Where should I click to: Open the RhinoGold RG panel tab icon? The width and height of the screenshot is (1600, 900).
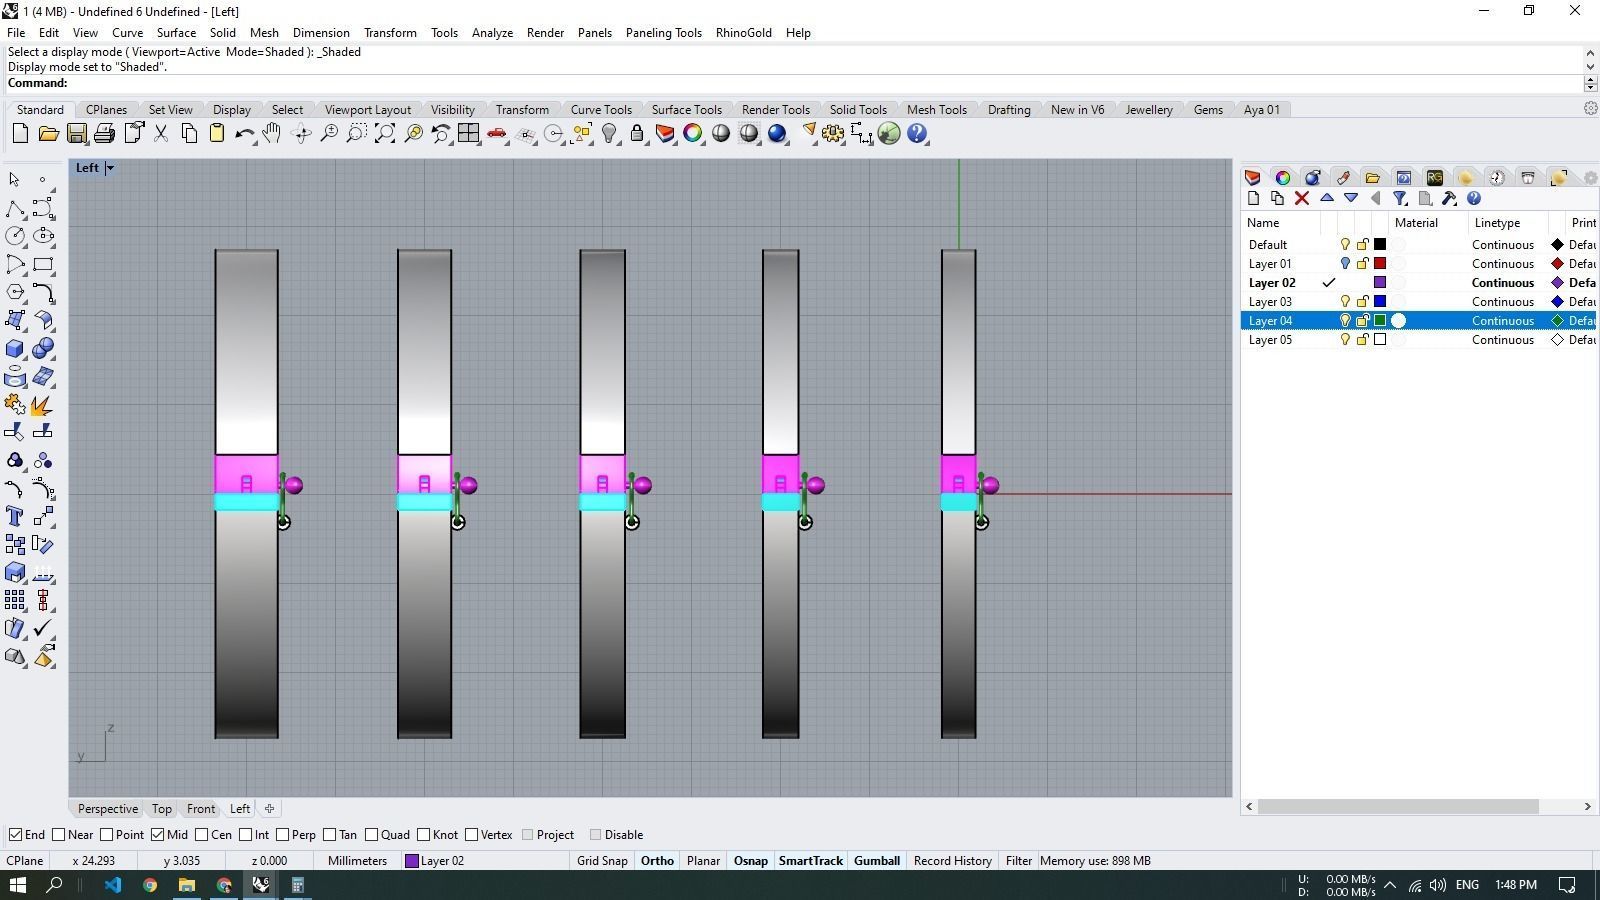1435,178
